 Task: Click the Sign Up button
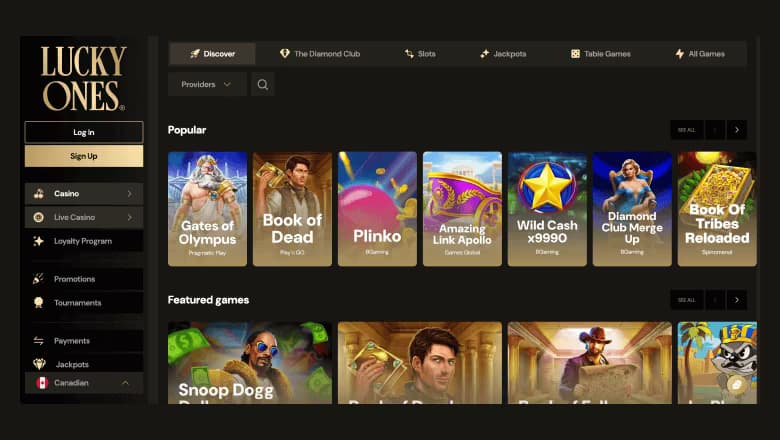click(x=84, y=156)
